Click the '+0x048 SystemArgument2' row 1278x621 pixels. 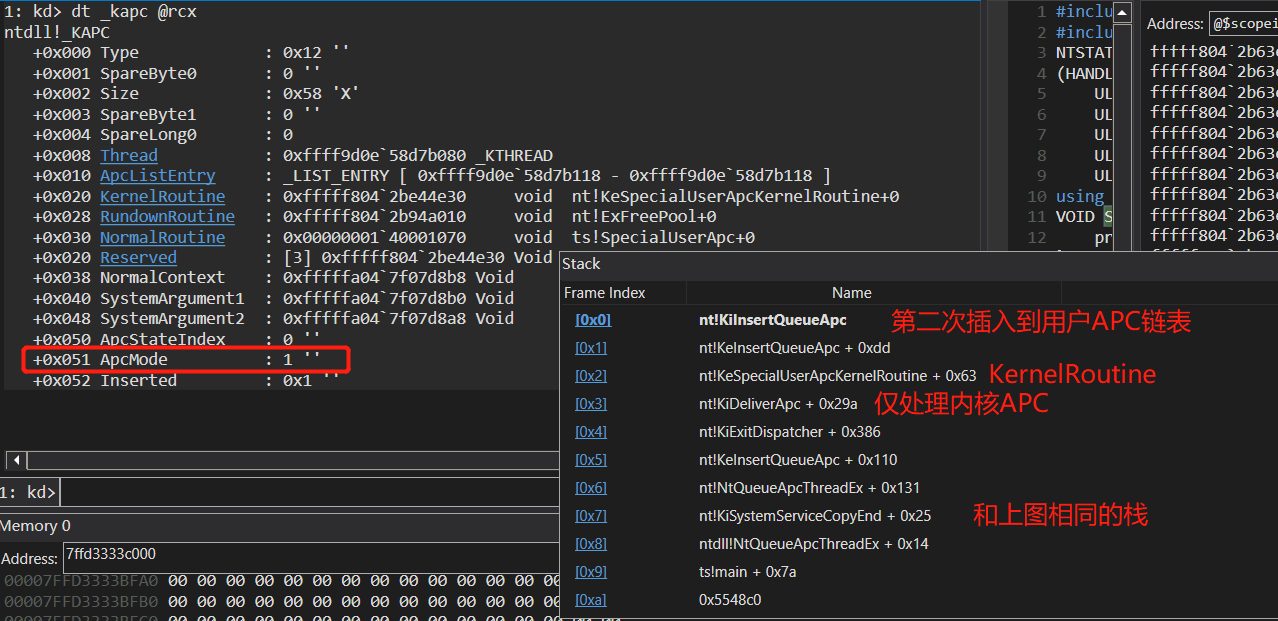point(273,318)
